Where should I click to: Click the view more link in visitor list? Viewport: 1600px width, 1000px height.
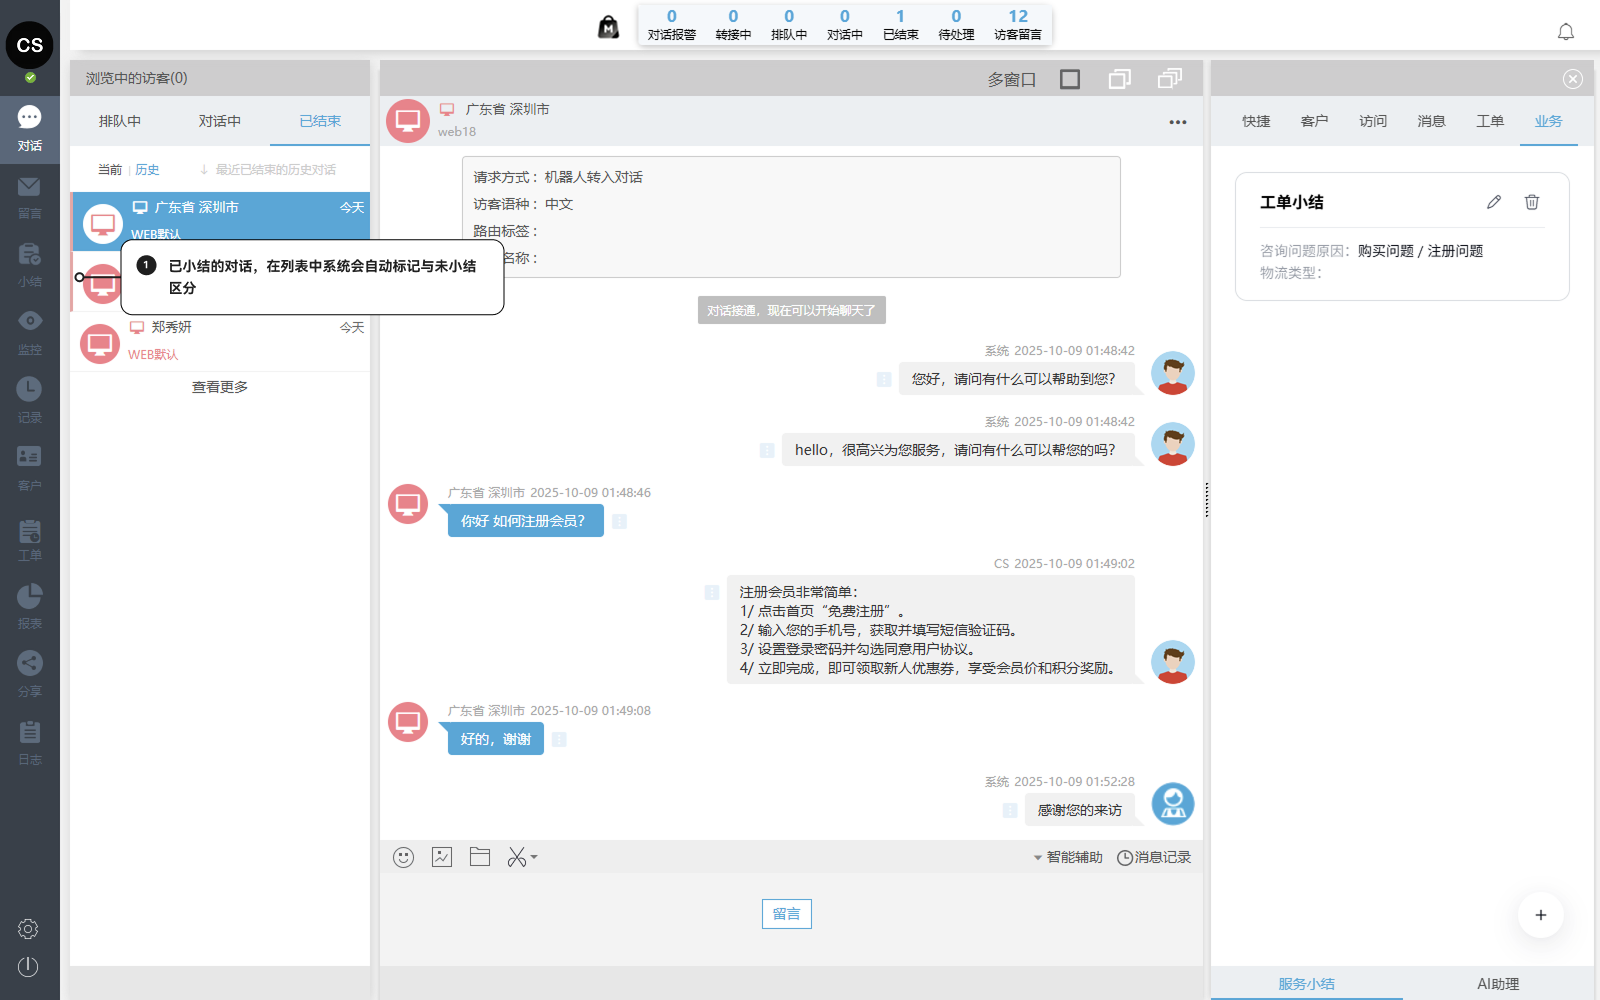[220, 387]
